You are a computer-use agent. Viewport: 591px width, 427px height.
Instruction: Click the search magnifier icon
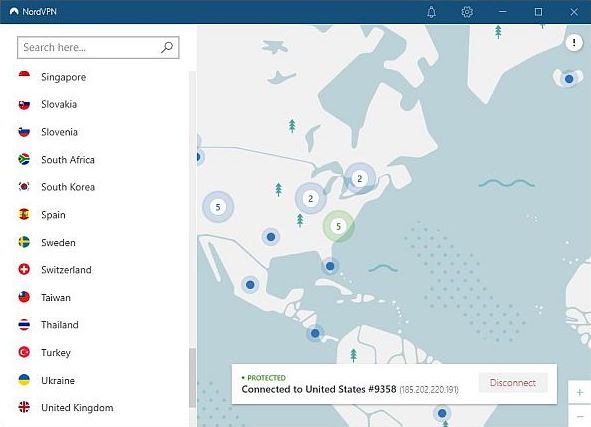[x=167, y=47]
